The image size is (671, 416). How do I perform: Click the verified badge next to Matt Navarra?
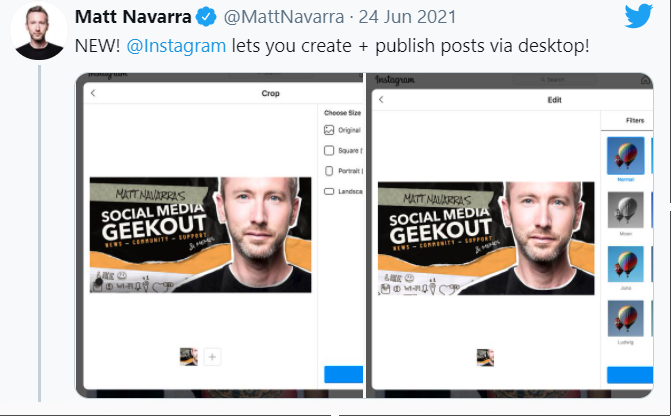coord(206,17)
